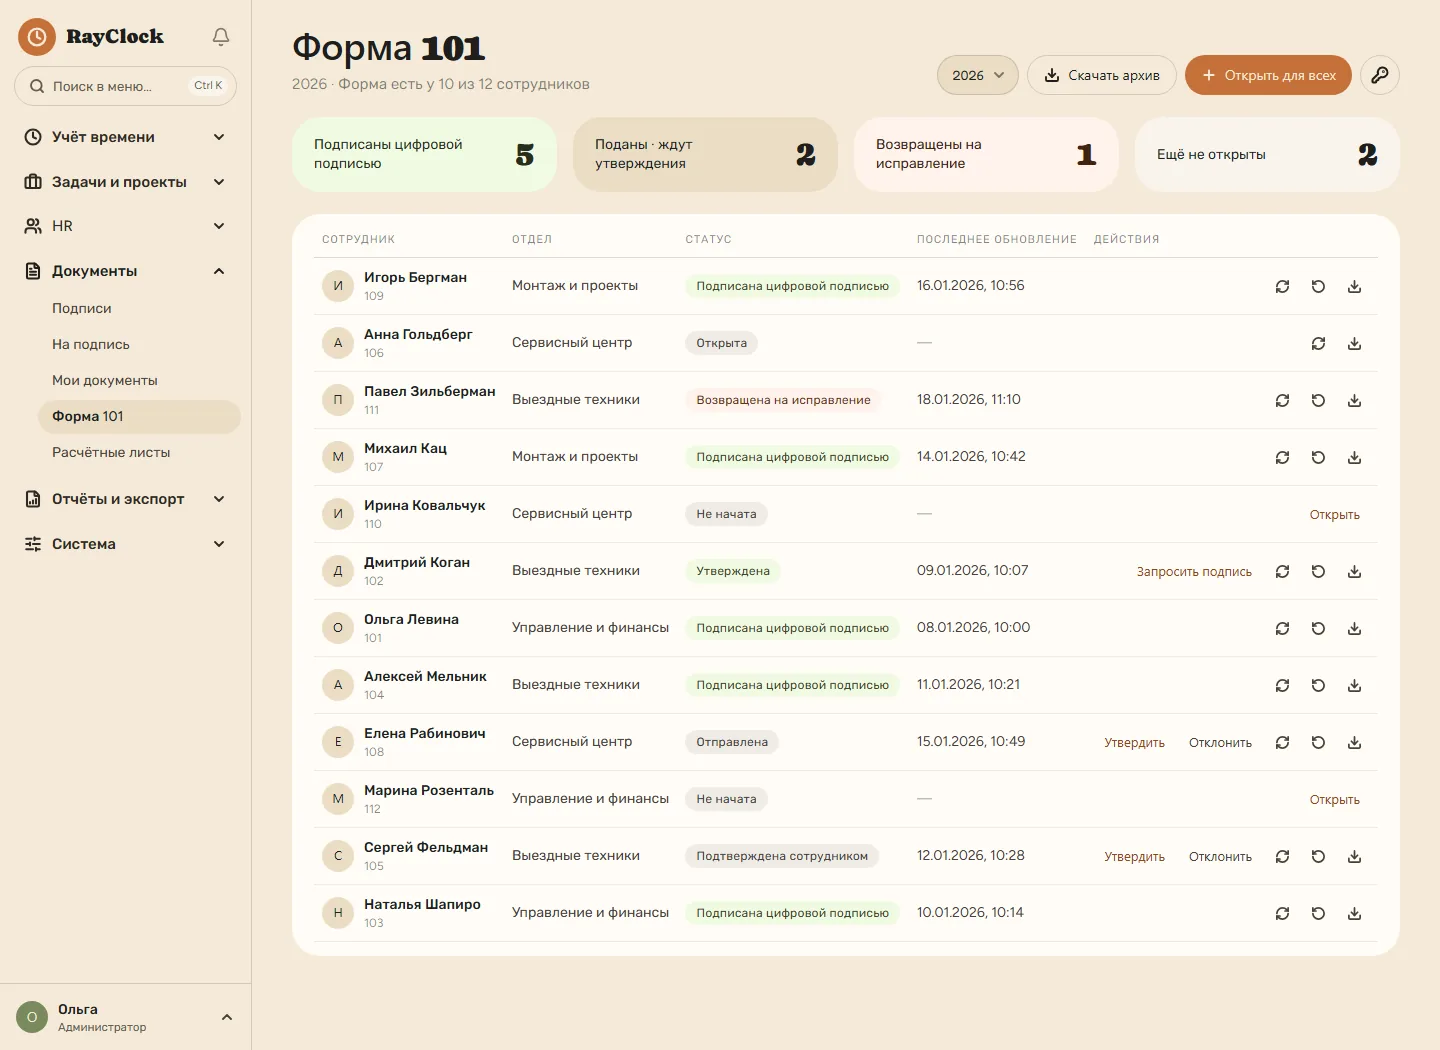Screen dimensions: 1440x1050
Task: Expand the Отчёты и экспорт section
Action: pos(126,499)
